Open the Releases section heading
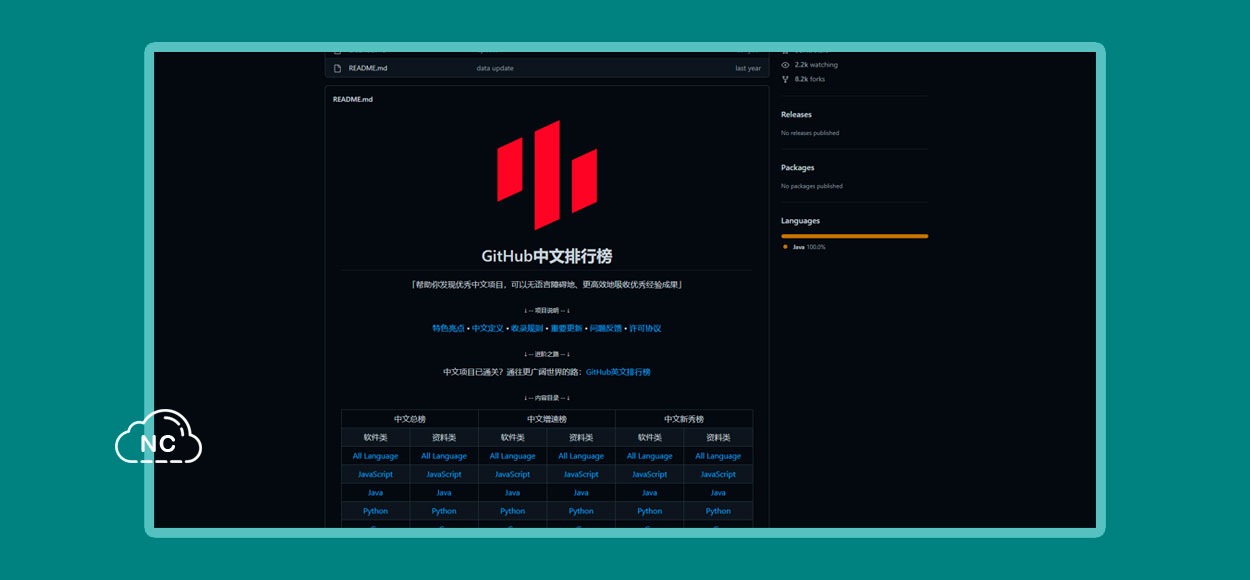The height and width of the screenshot is (580, 1250). click(x=796, y=115)
